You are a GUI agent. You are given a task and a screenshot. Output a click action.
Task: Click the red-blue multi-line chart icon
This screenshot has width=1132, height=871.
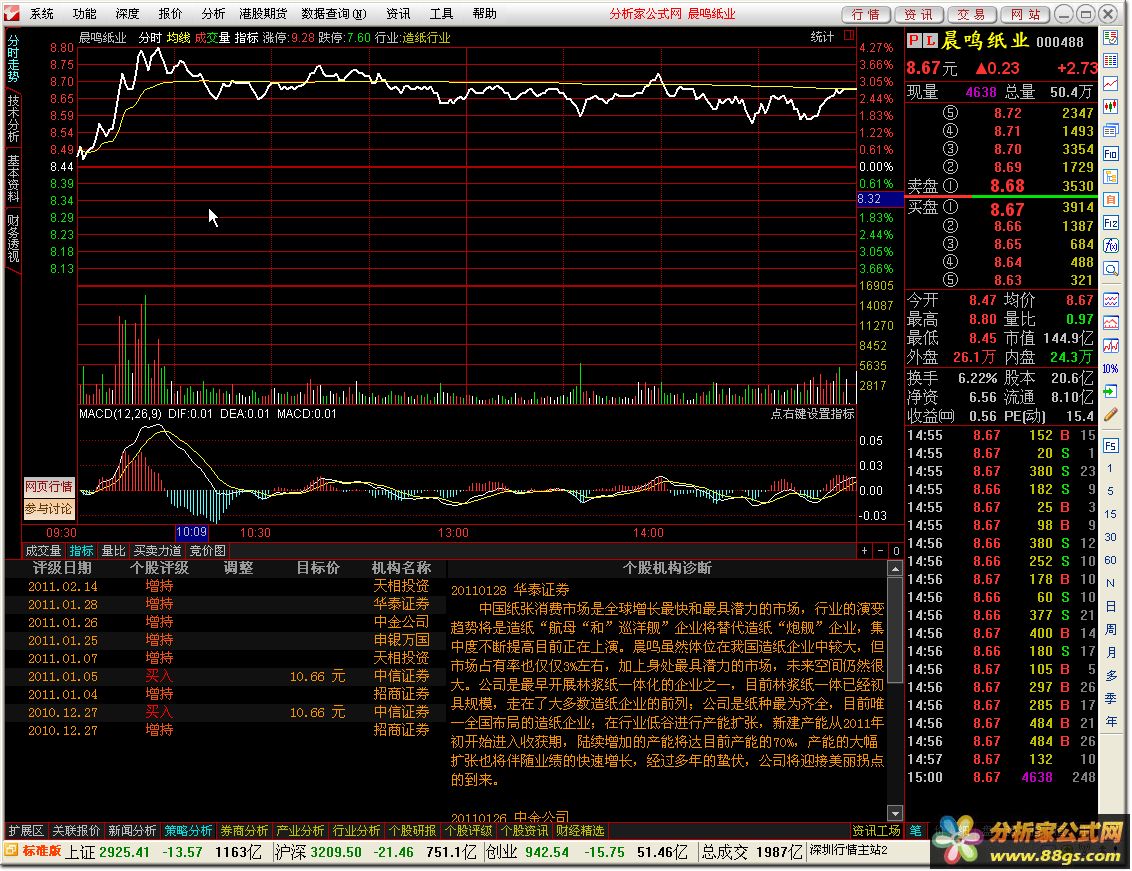point(1111,346)
